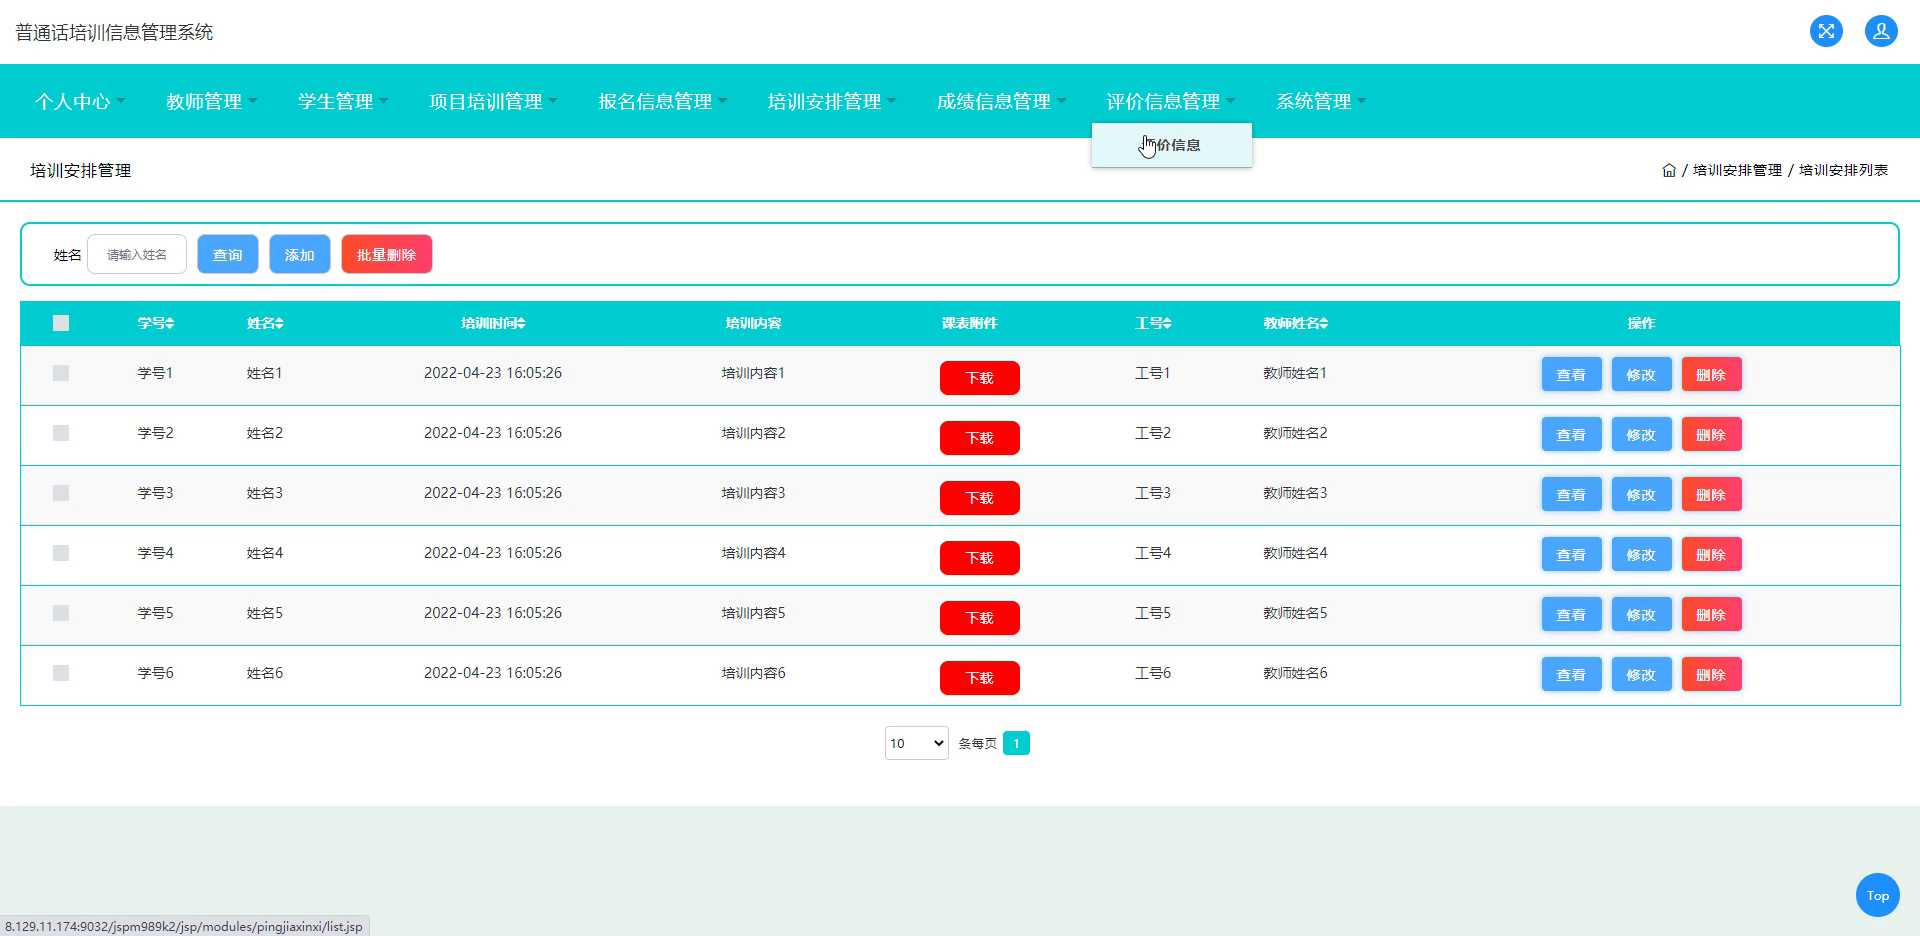The width and height of the screenshot is (1920, 936).
Task: Download the attachment for 学号3
Action: point(979,498)
